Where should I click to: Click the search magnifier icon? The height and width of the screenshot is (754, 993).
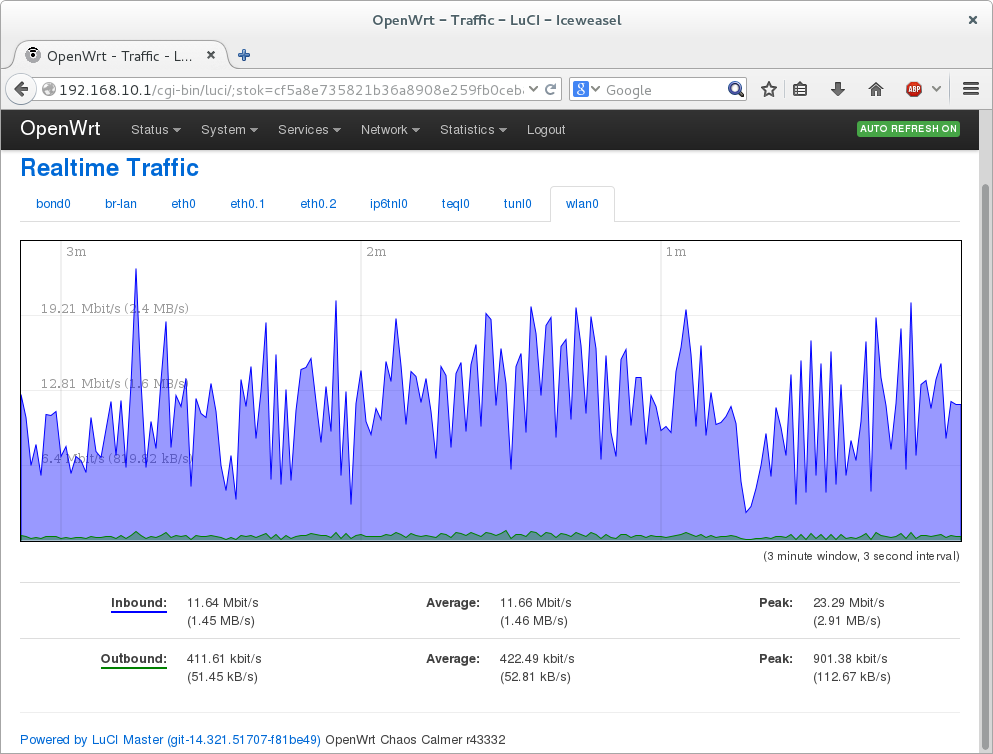point(735,89)
